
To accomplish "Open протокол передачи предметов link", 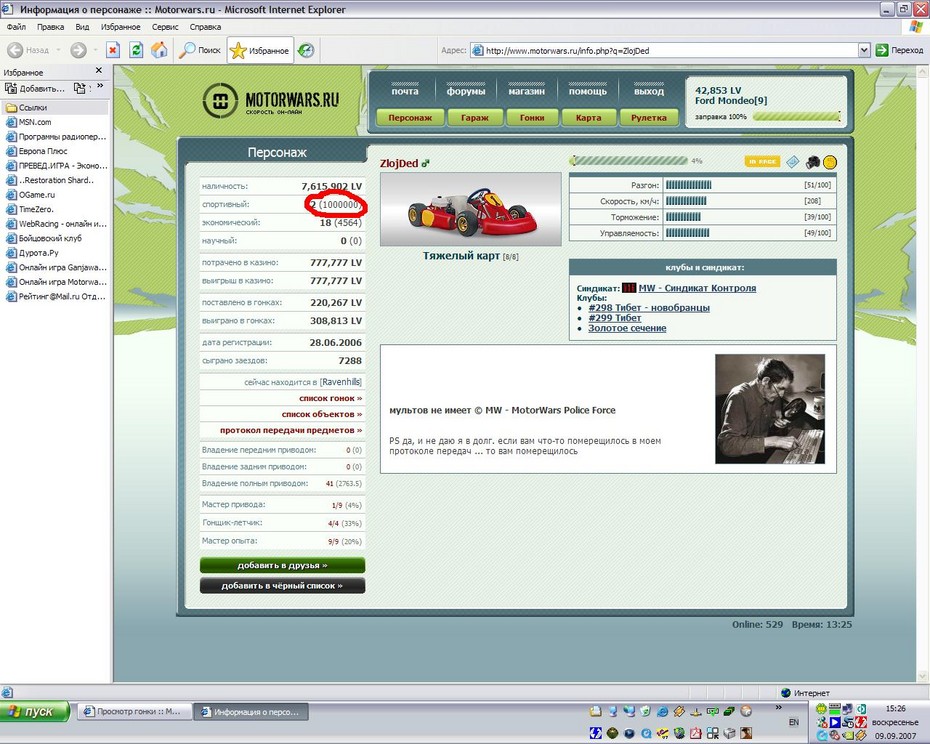I will click(291, 430).
